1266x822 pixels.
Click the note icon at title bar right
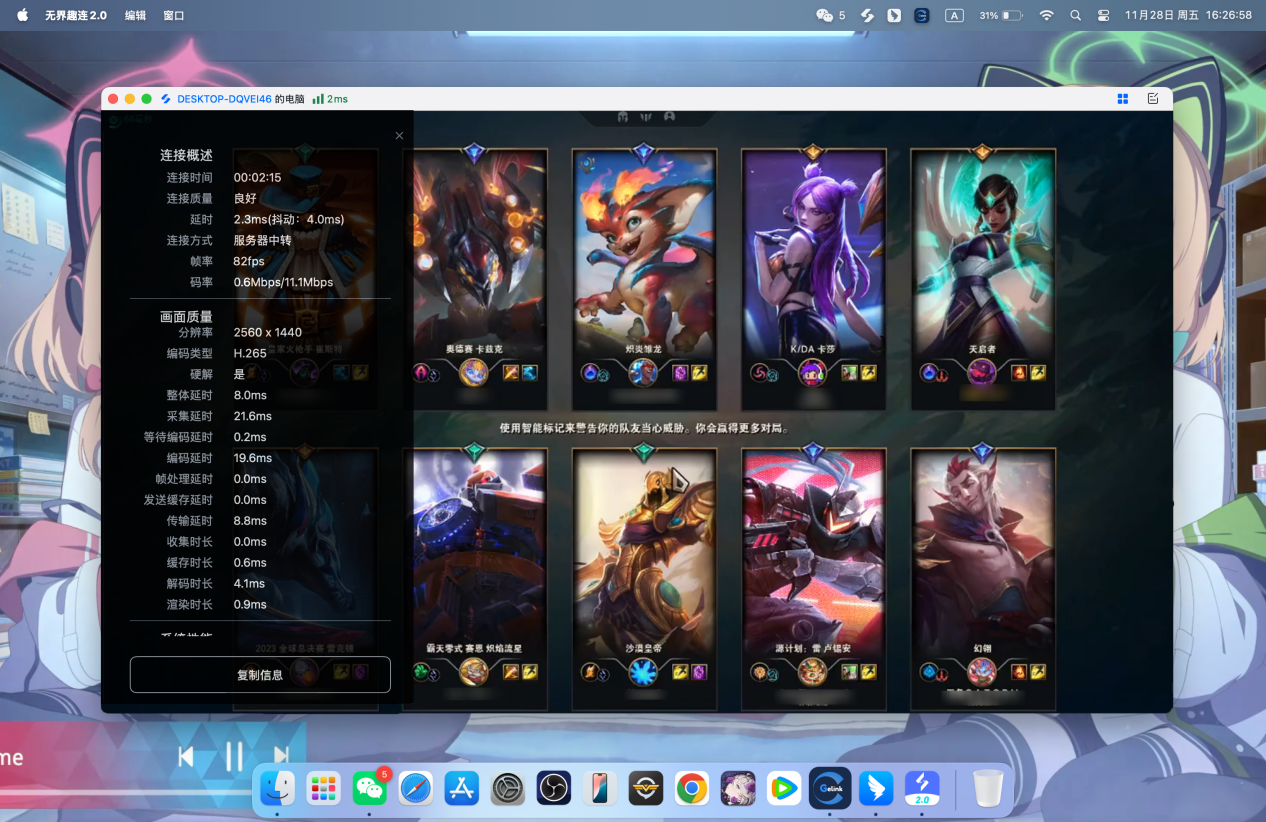pyautogui.click(x=1153, y=99)
